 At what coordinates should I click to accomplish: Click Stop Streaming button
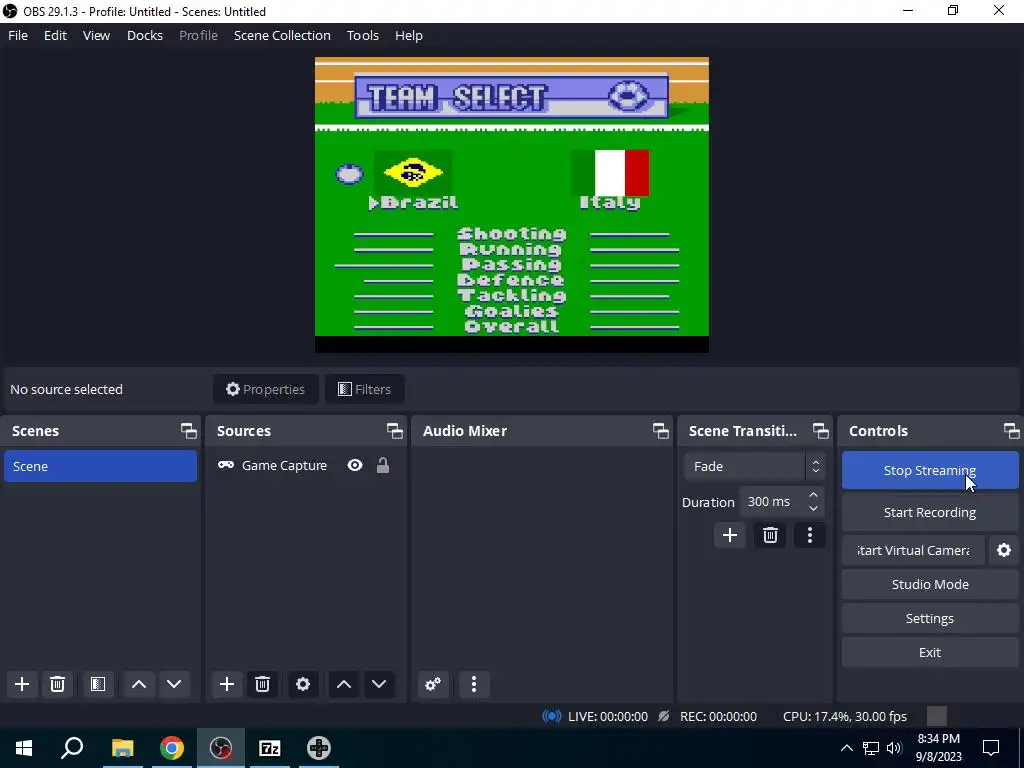930,470
